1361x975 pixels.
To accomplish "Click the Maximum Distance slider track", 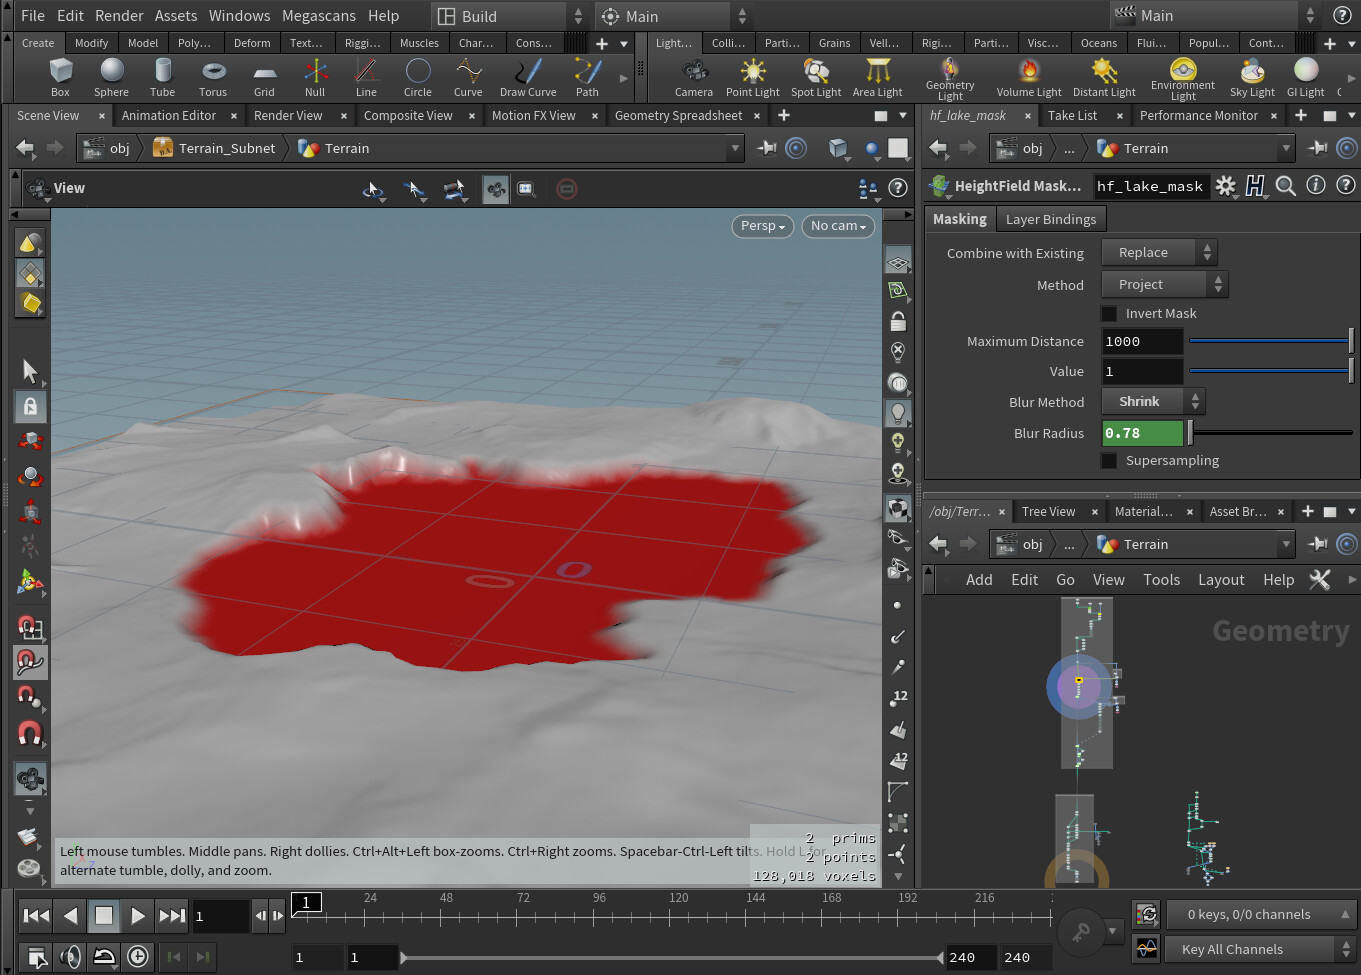I will pos(1270,341).
